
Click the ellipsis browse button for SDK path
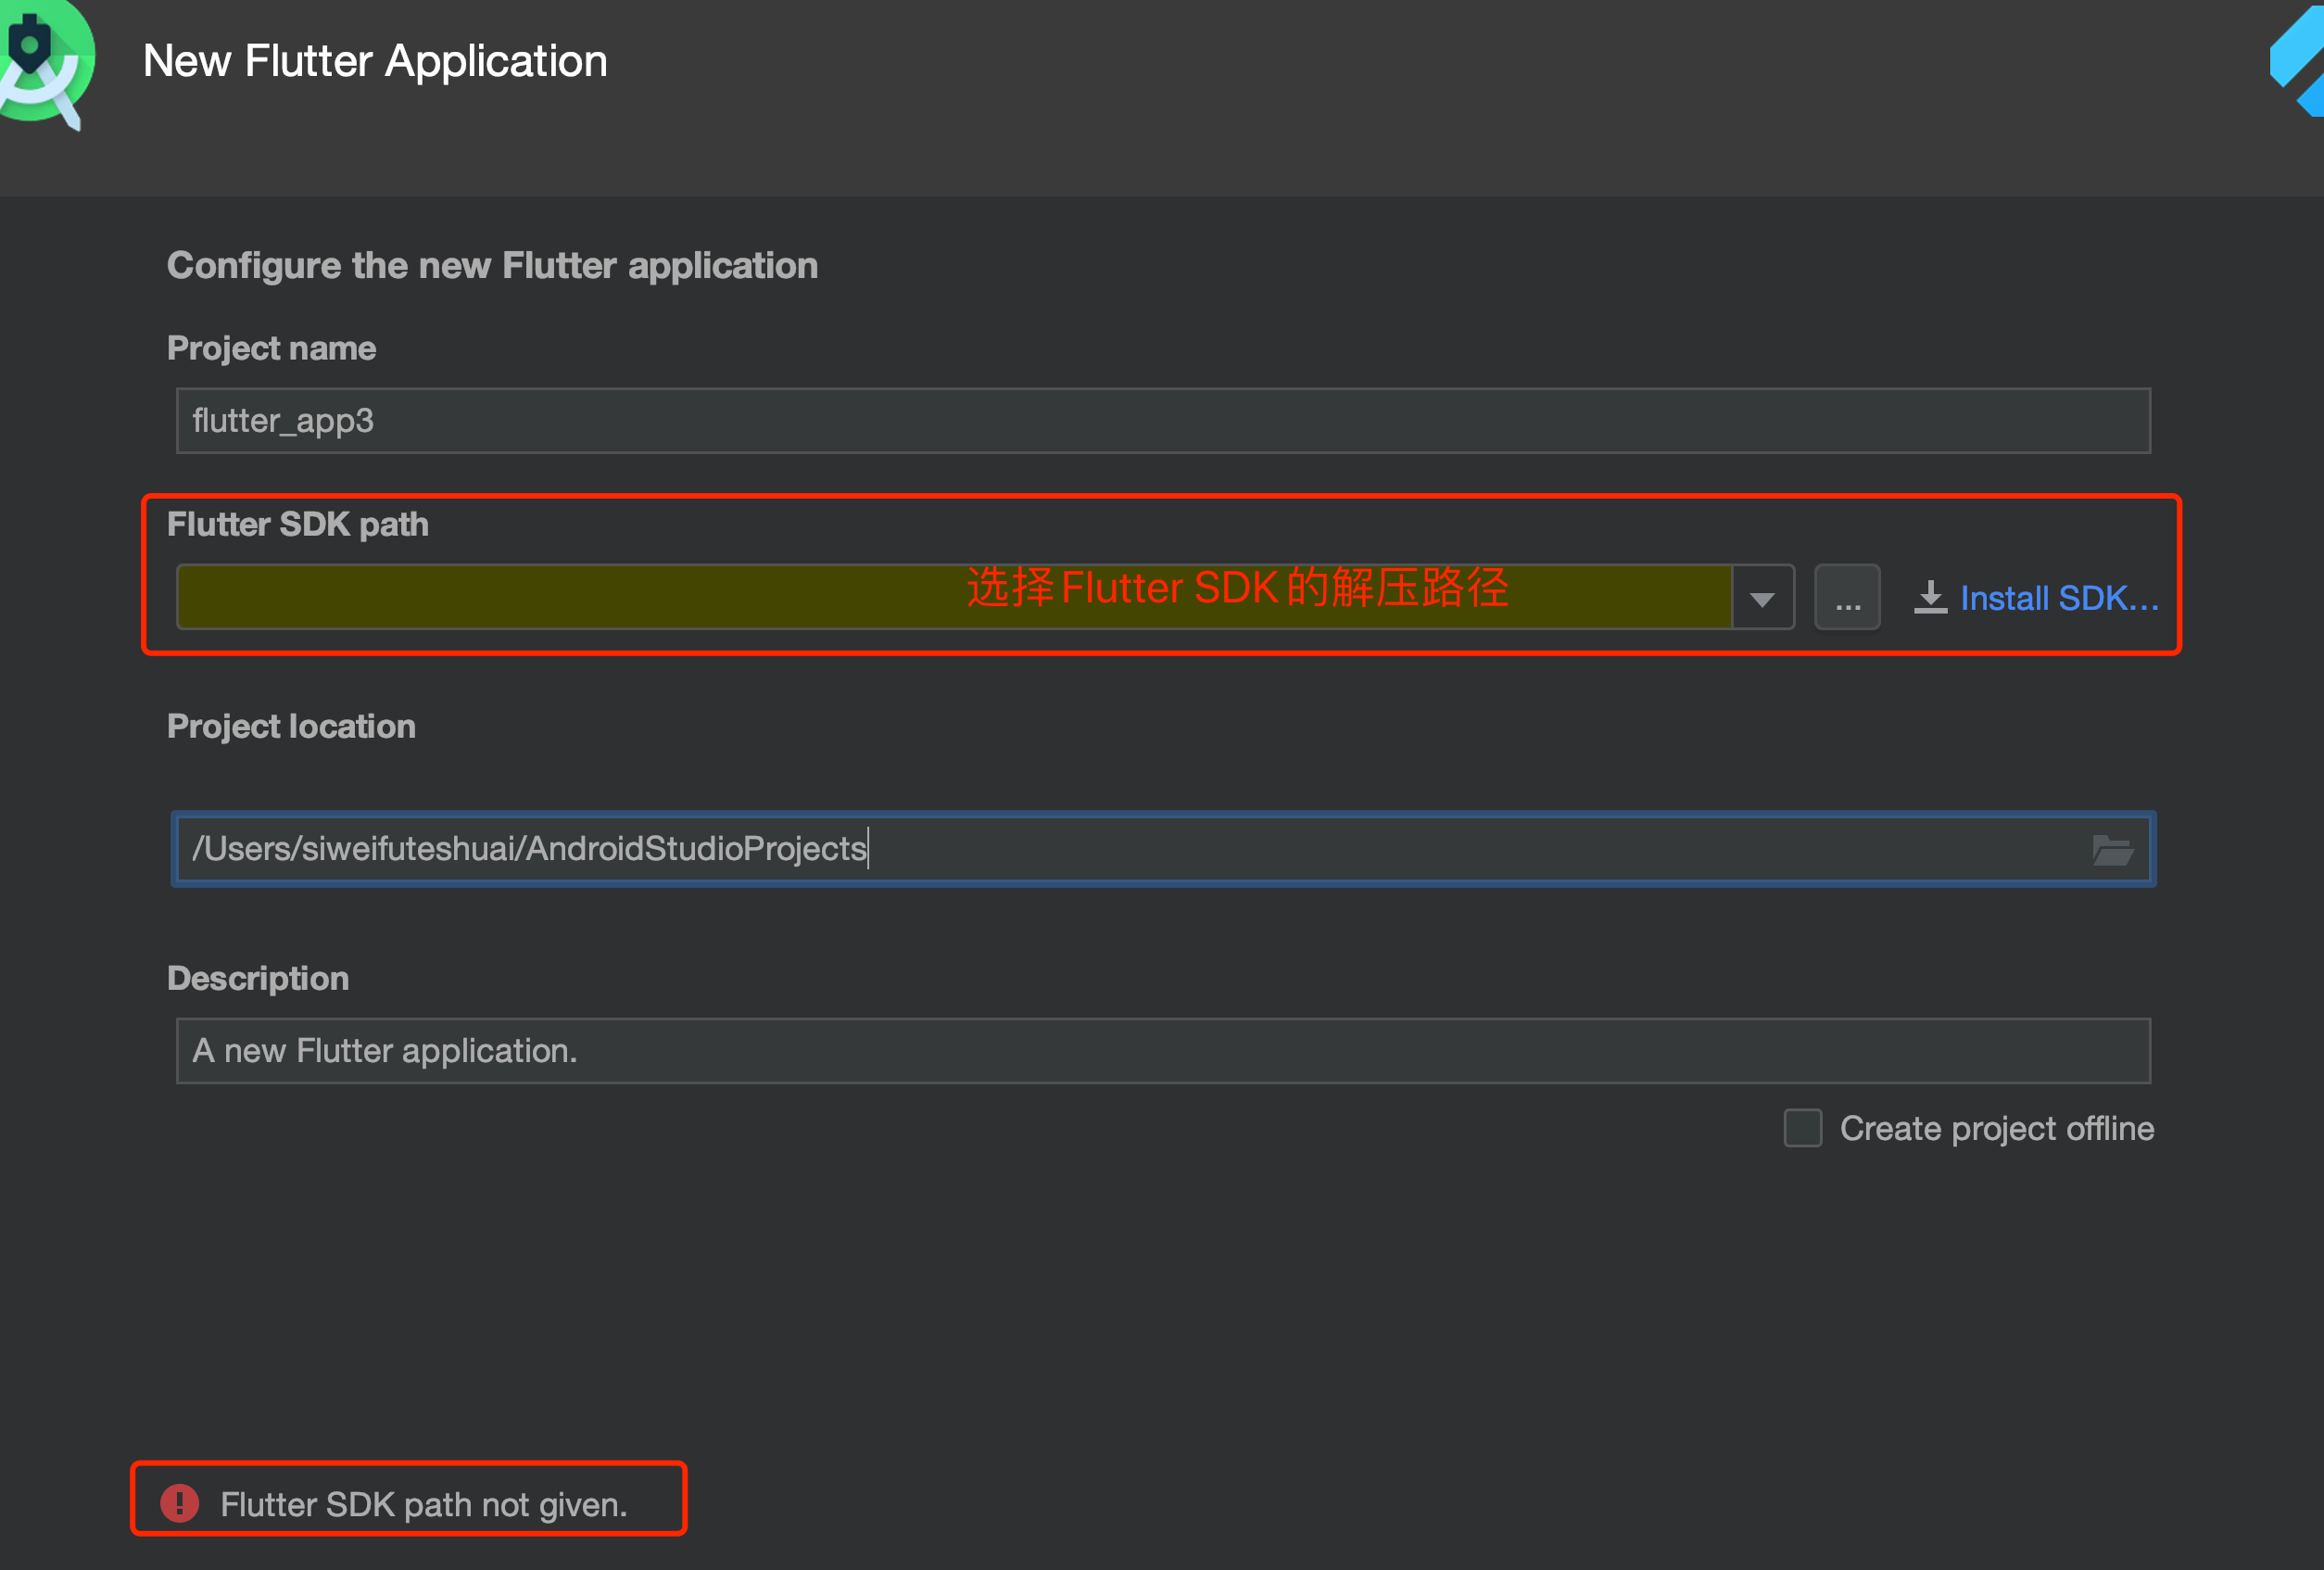click(x=1847, y=597)
